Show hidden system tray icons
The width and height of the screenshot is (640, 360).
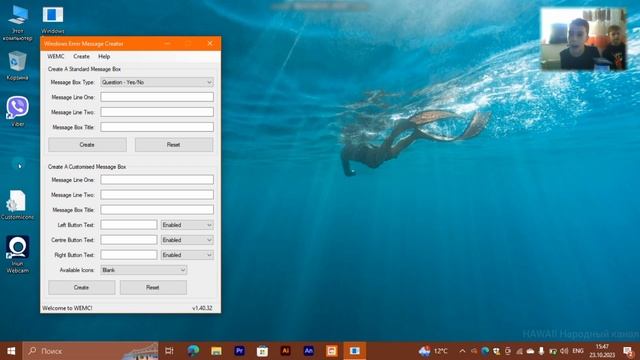[462, 351]
